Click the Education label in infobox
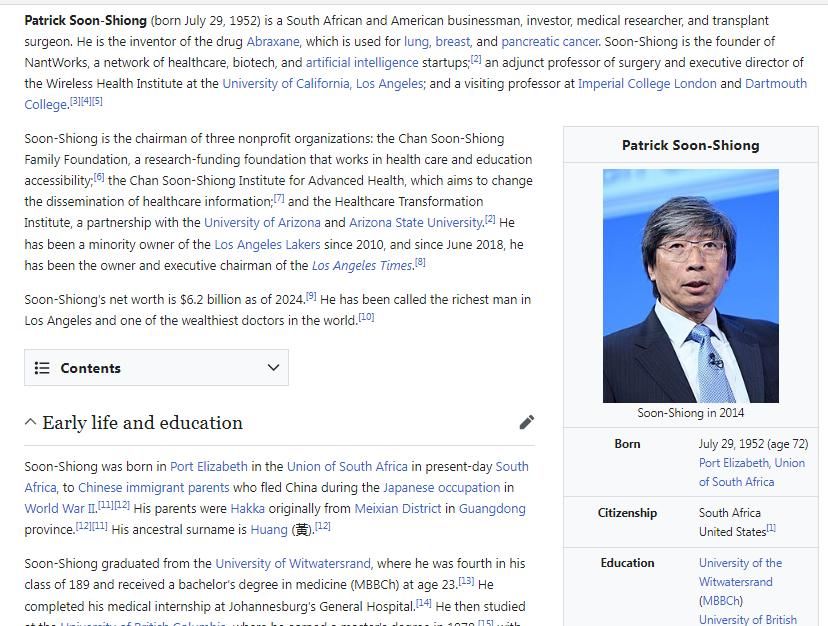828x626 pixels. tap(627, 563)
